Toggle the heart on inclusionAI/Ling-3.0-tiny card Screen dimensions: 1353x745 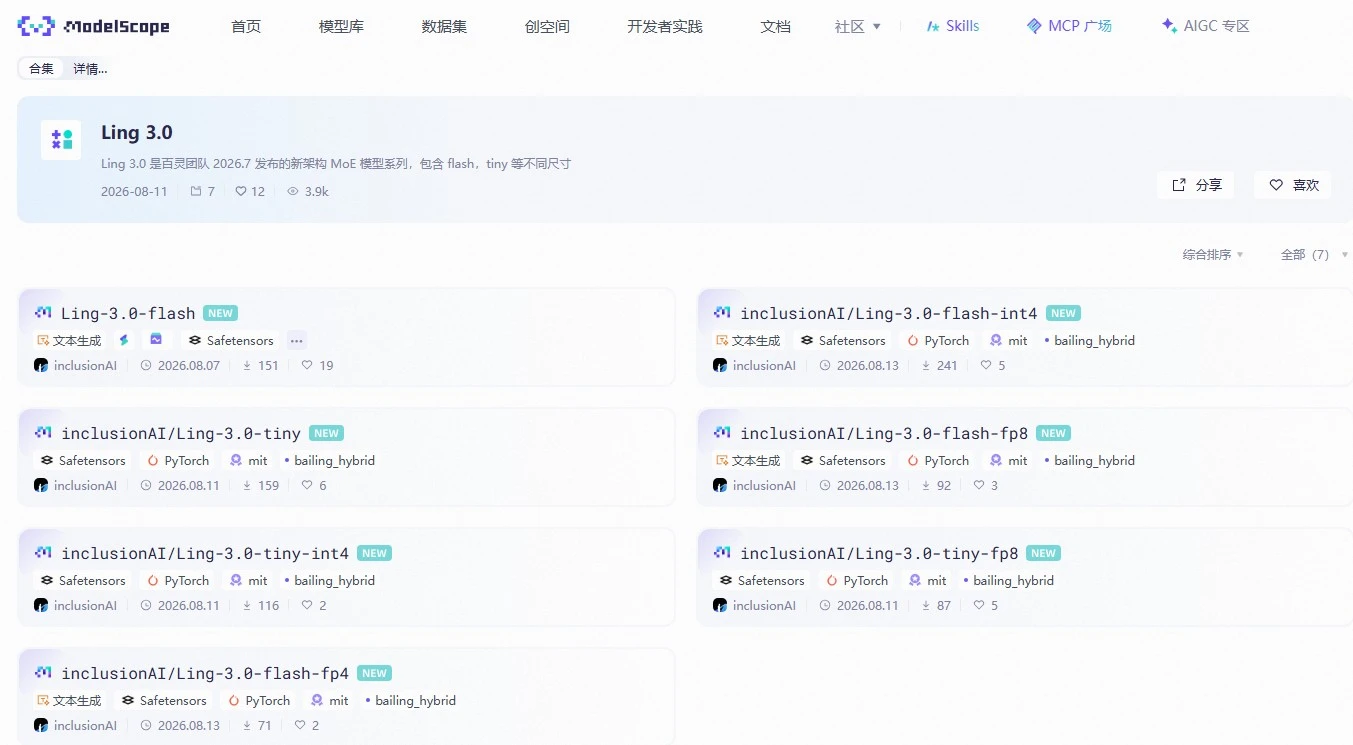click(307, 485)
